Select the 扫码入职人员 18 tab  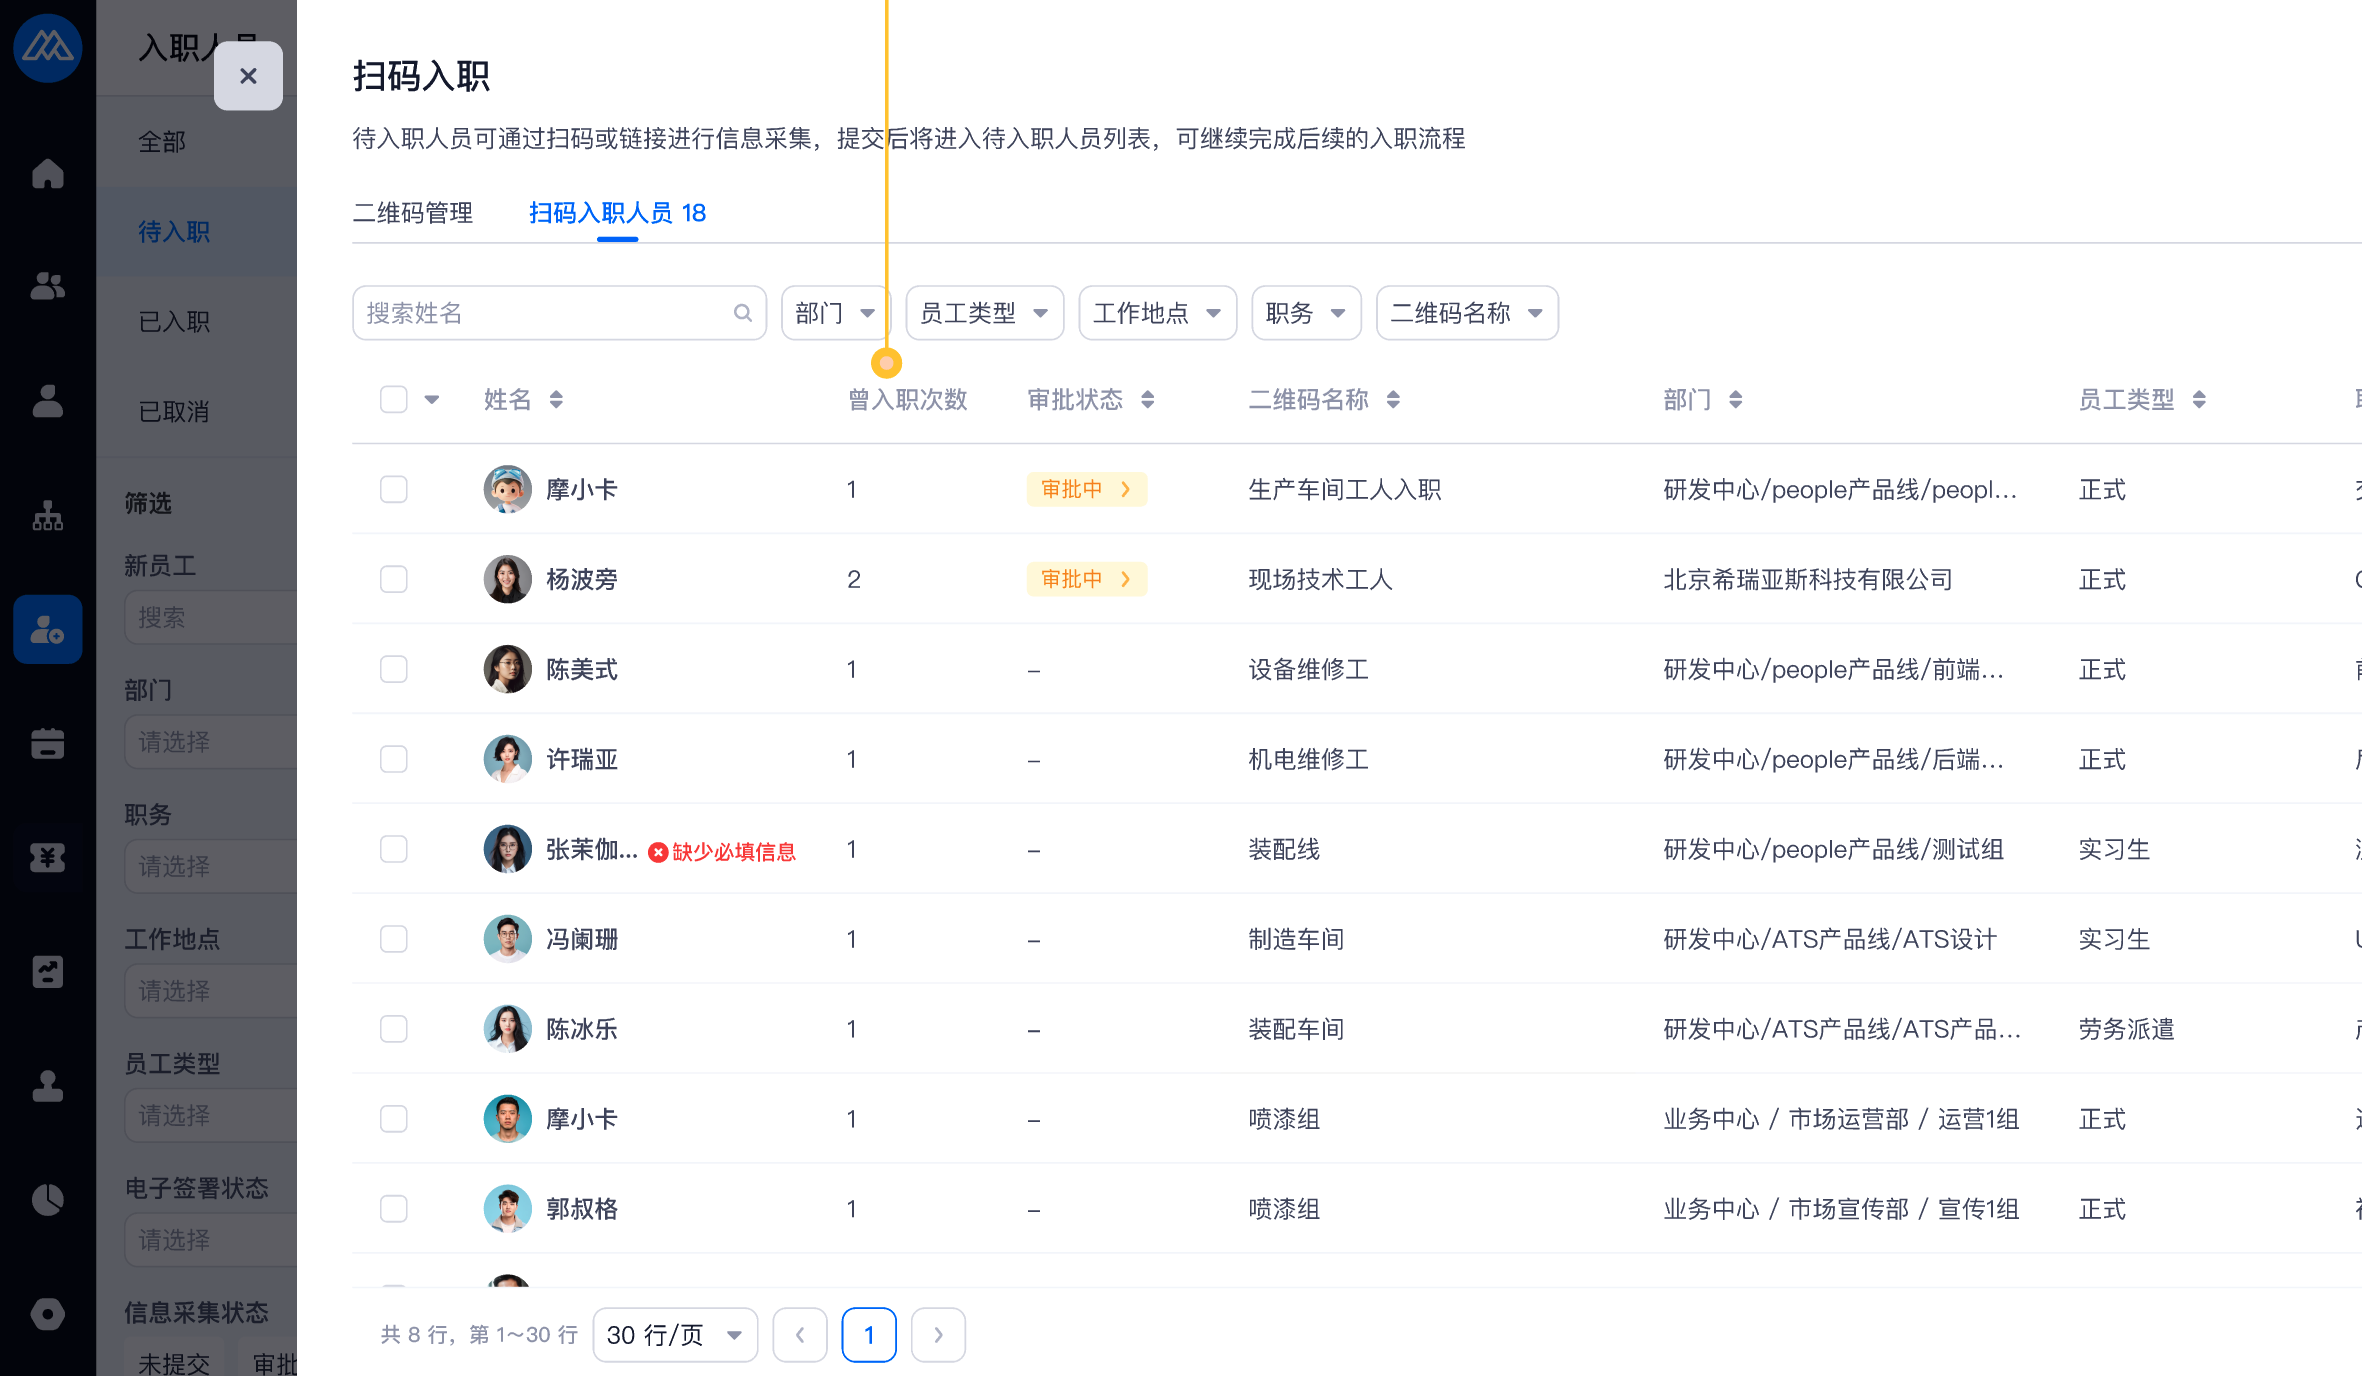point(617,213)
